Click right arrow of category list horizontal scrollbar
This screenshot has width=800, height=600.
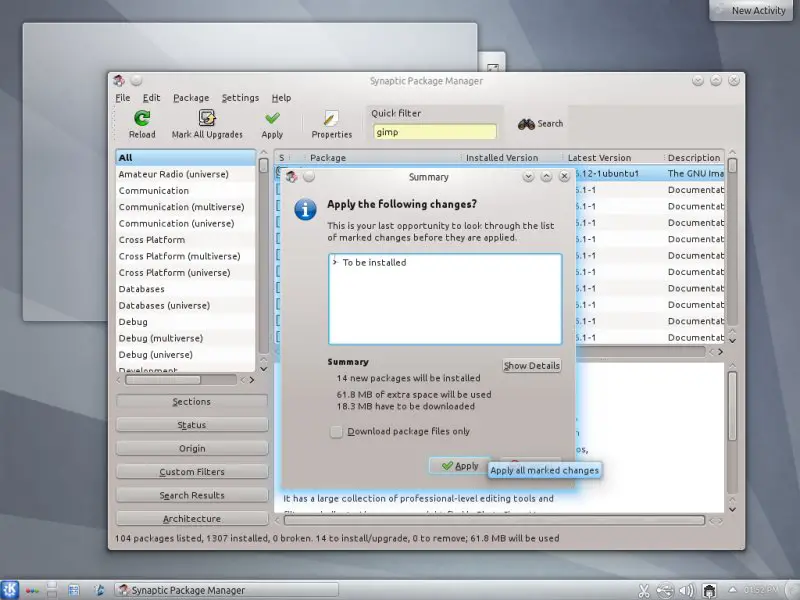tap(252, 380)
